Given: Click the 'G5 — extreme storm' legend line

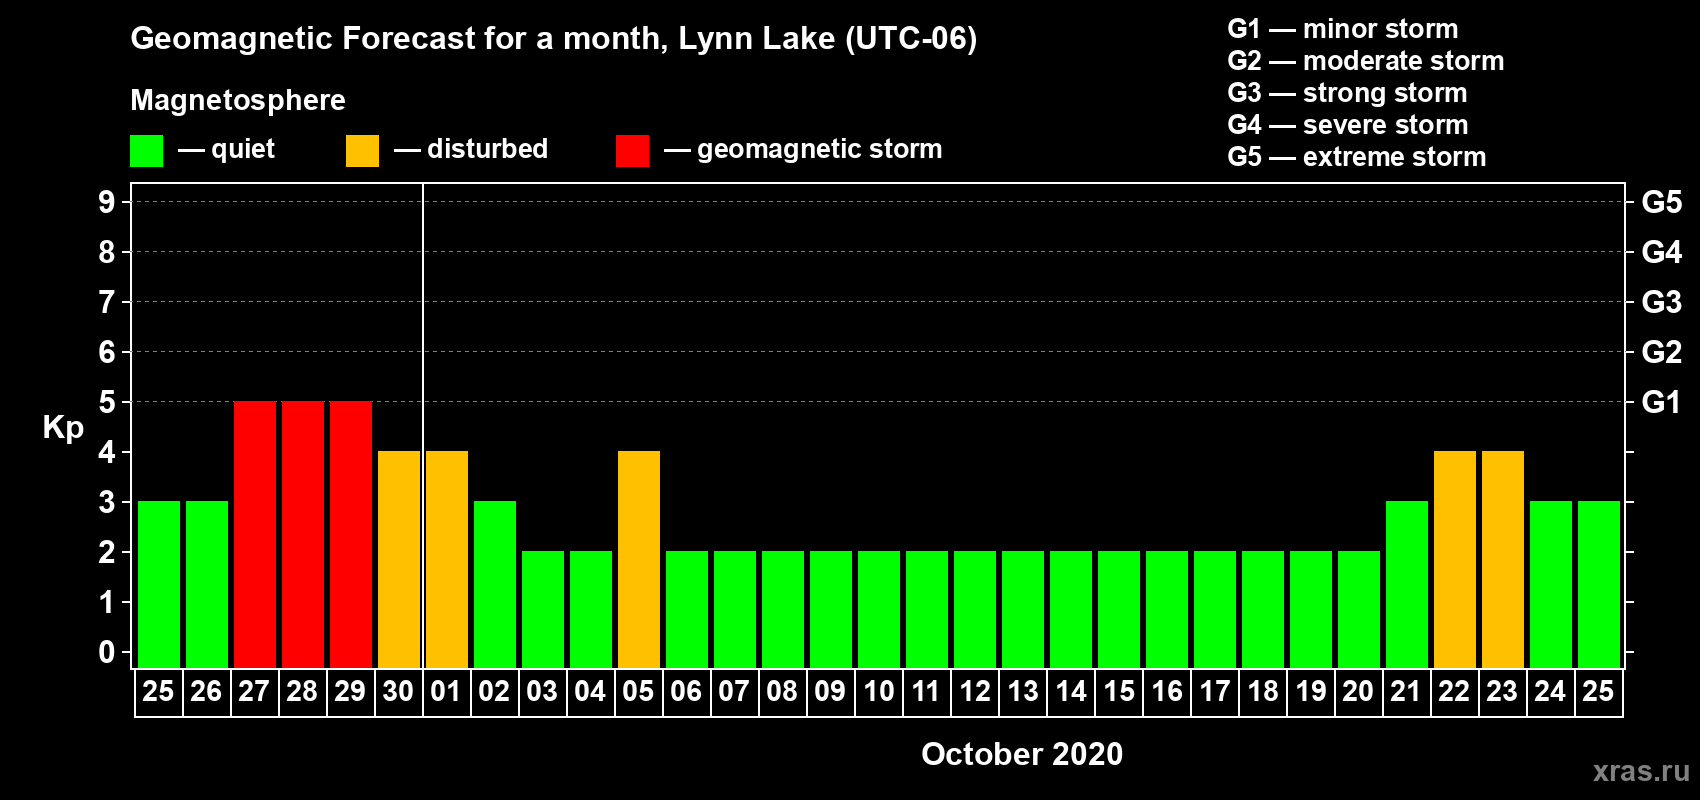Looking at the screenshot, I should (1357, 157).
